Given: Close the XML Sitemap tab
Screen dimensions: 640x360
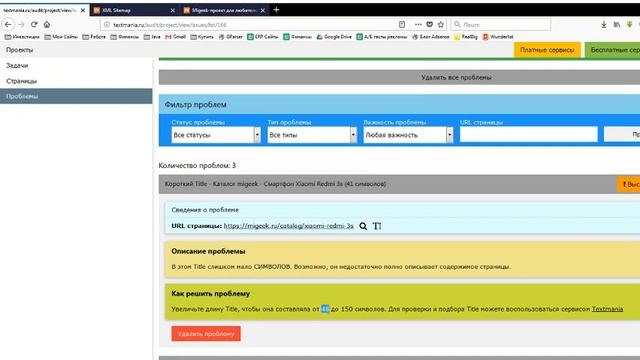Looking at the screenshot, I should (173, 10).
